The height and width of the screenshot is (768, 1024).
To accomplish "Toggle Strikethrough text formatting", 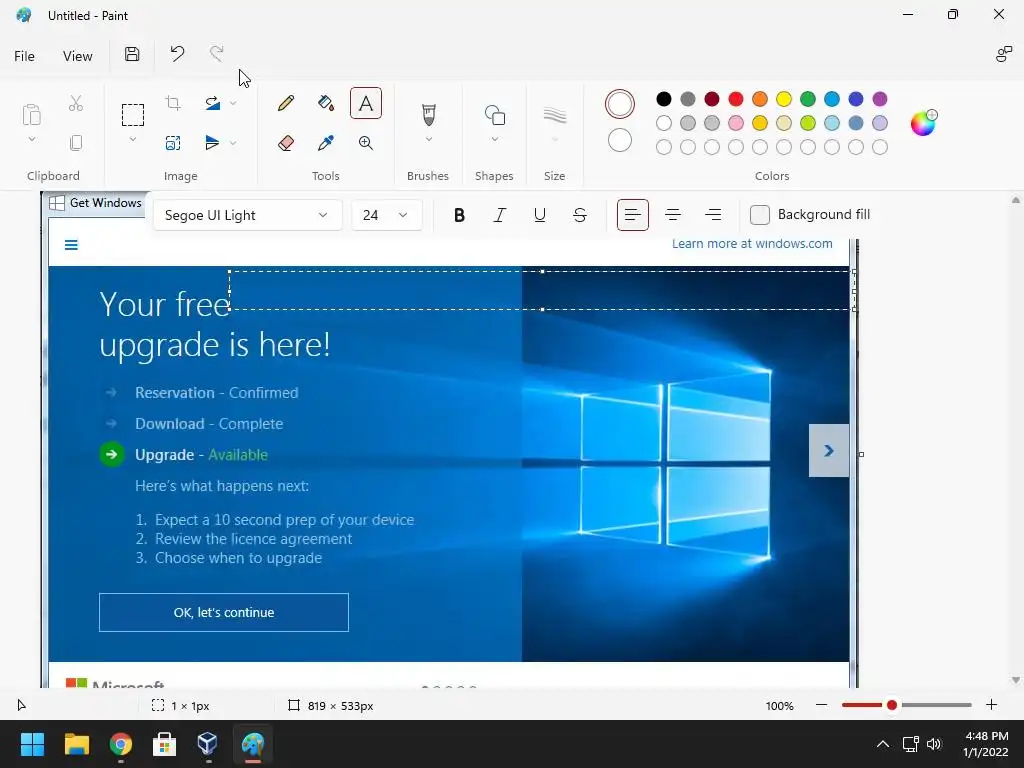I will coord(580,215).
